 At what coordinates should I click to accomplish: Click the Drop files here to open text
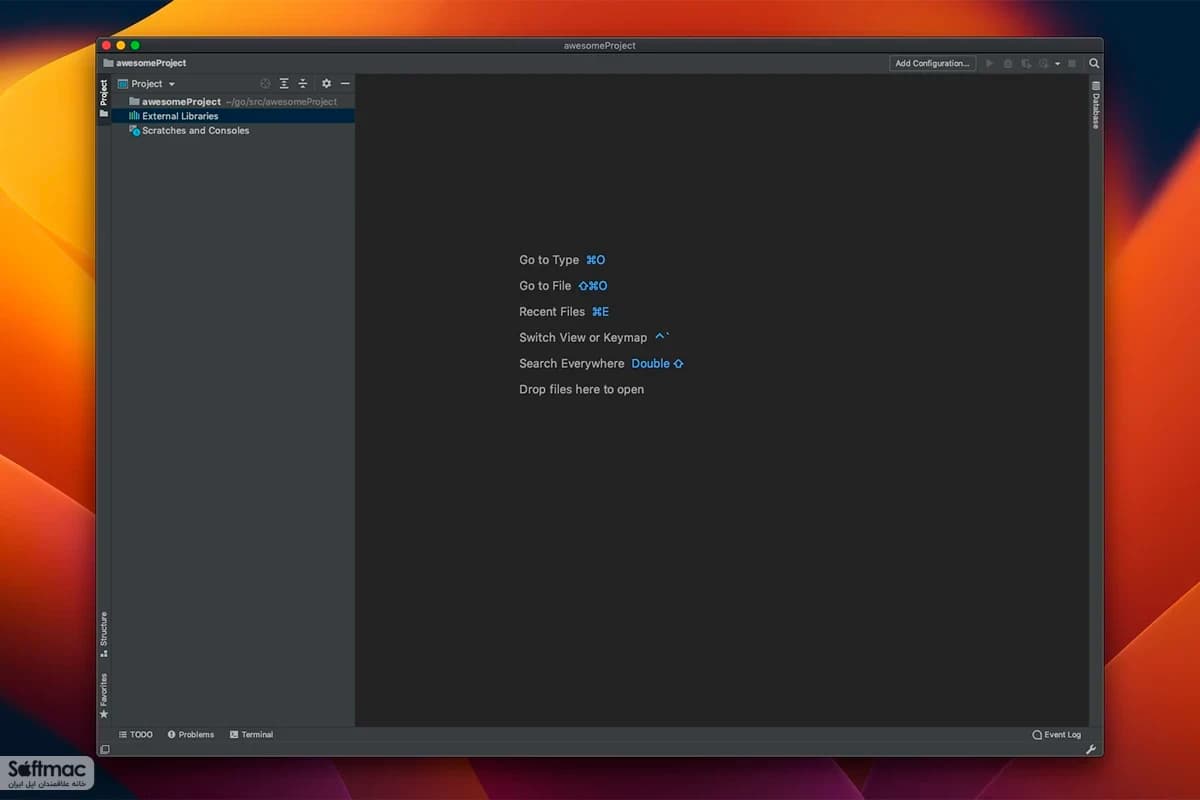coord(582,390)
